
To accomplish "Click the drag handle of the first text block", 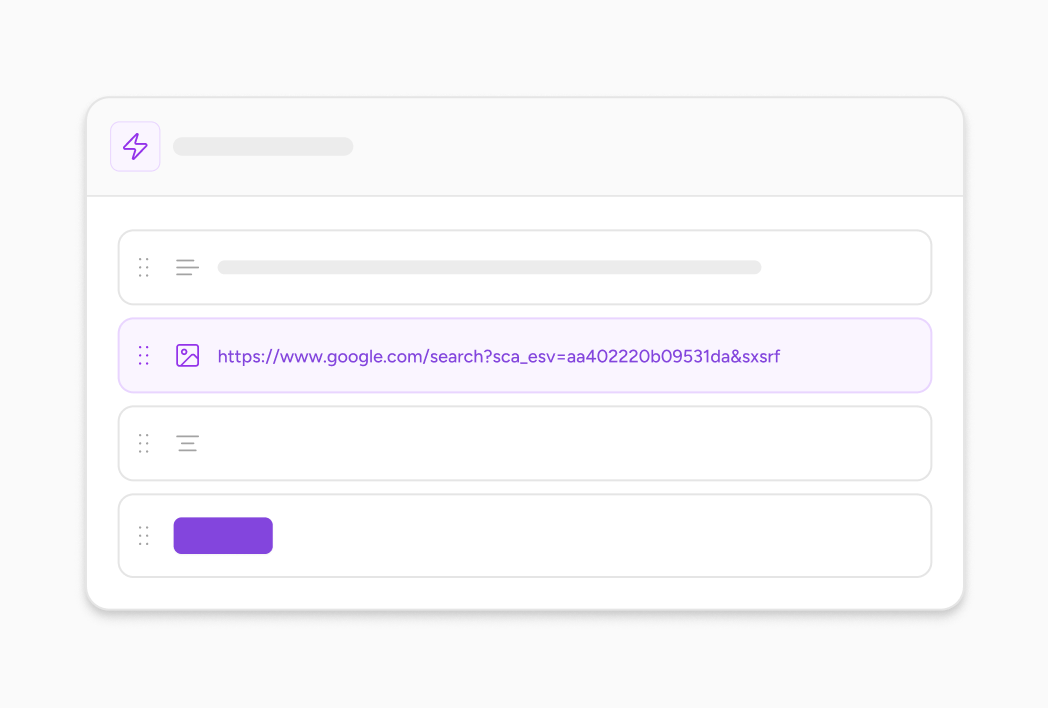I will pyautogui.click(x=143, y=267).
